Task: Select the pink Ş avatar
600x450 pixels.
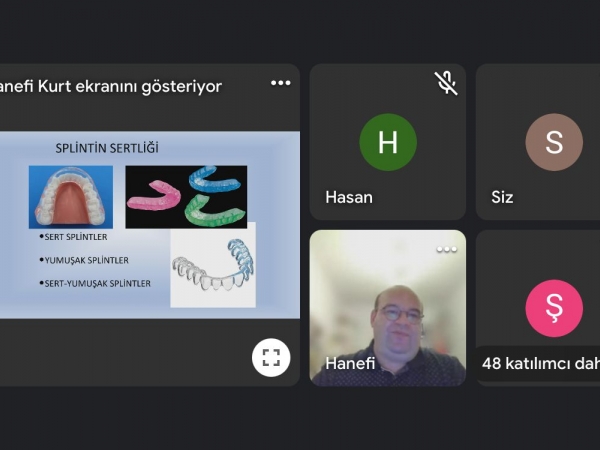Action: coord(554,308)
